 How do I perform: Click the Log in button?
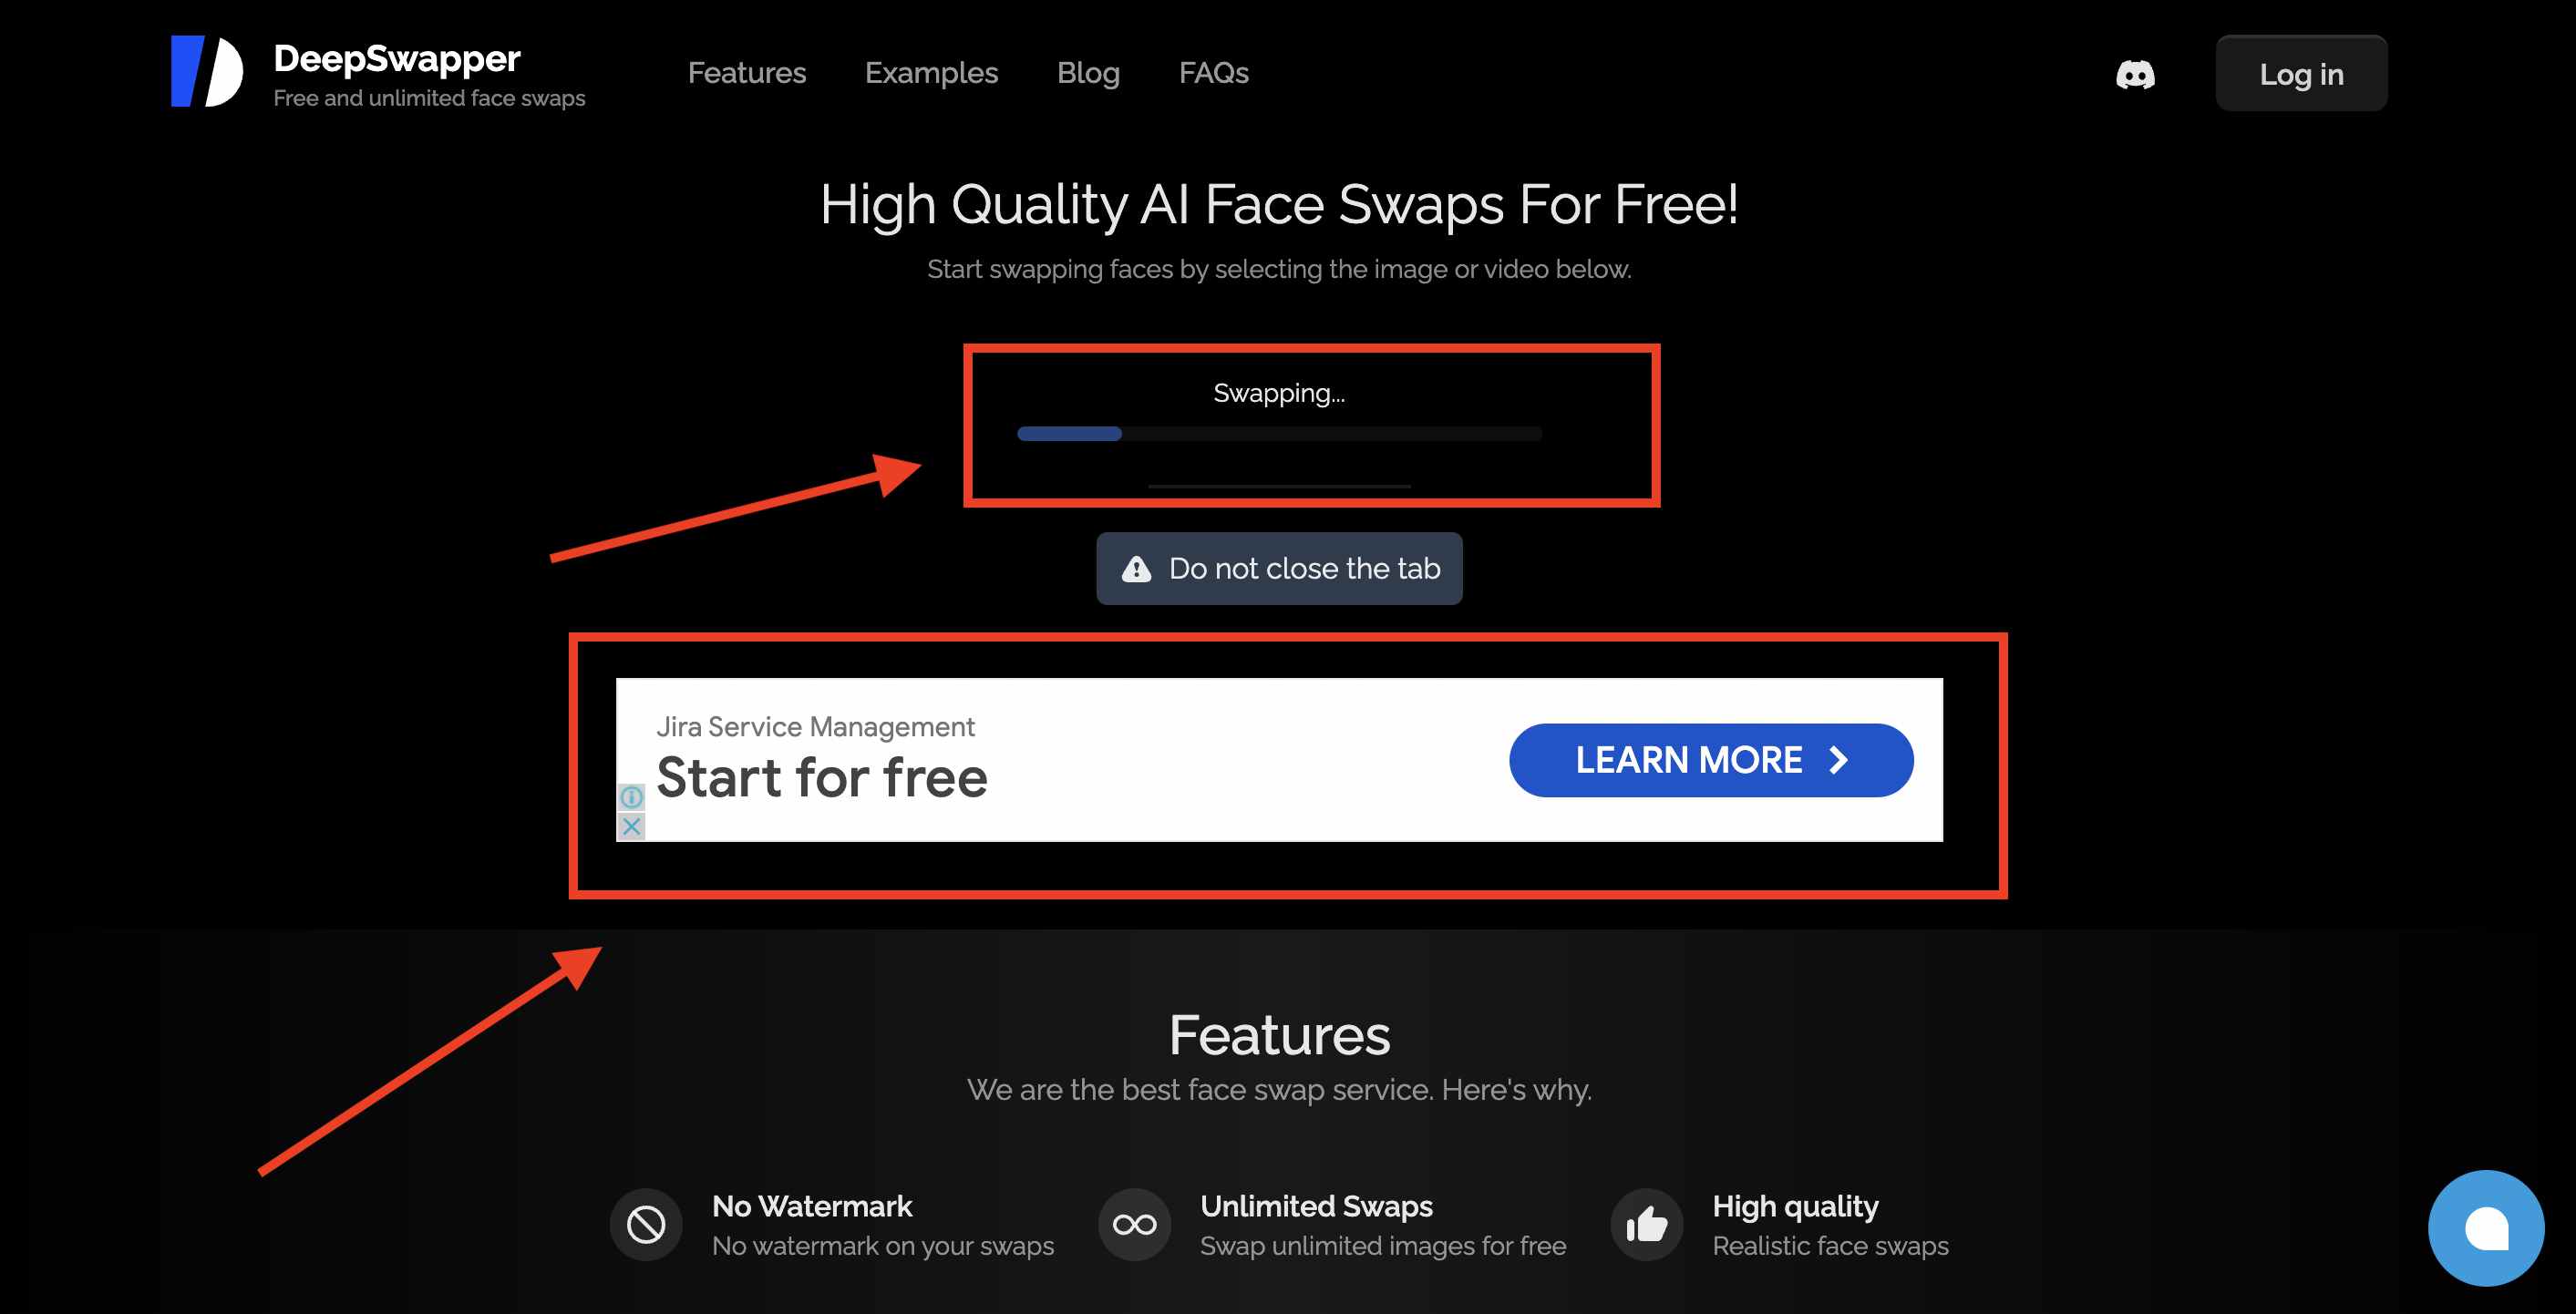2301,72
